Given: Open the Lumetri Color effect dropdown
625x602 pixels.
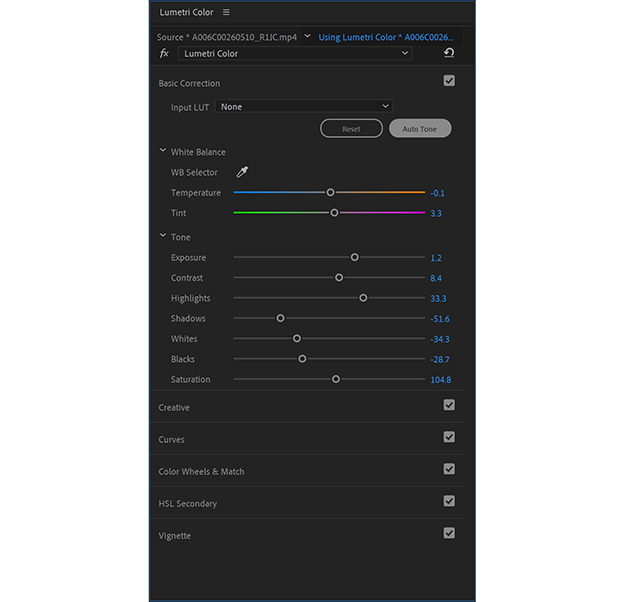Looking at the screenshot, I should point(296,53).
